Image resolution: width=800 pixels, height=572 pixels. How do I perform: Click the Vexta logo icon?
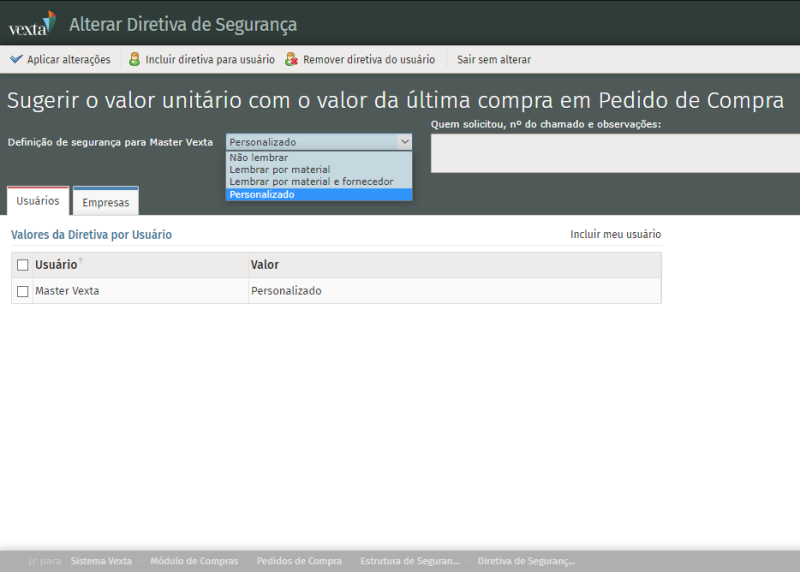(31, 23)
